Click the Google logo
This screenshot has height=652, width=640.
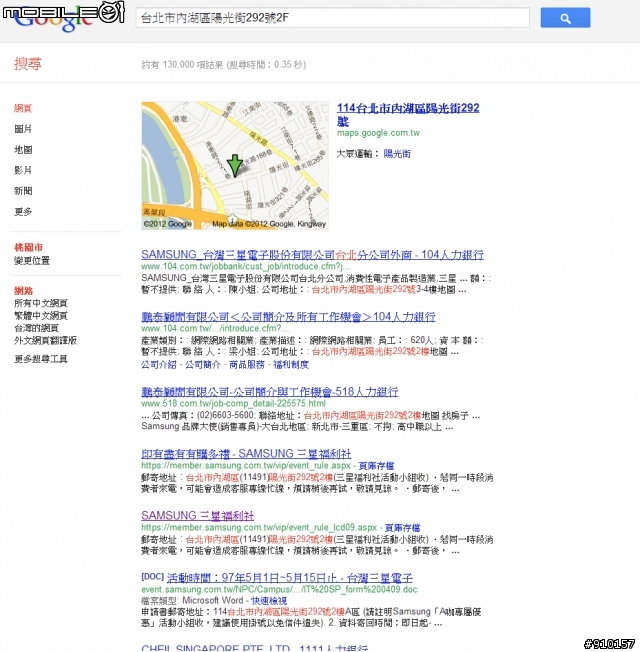coord(54,21)
